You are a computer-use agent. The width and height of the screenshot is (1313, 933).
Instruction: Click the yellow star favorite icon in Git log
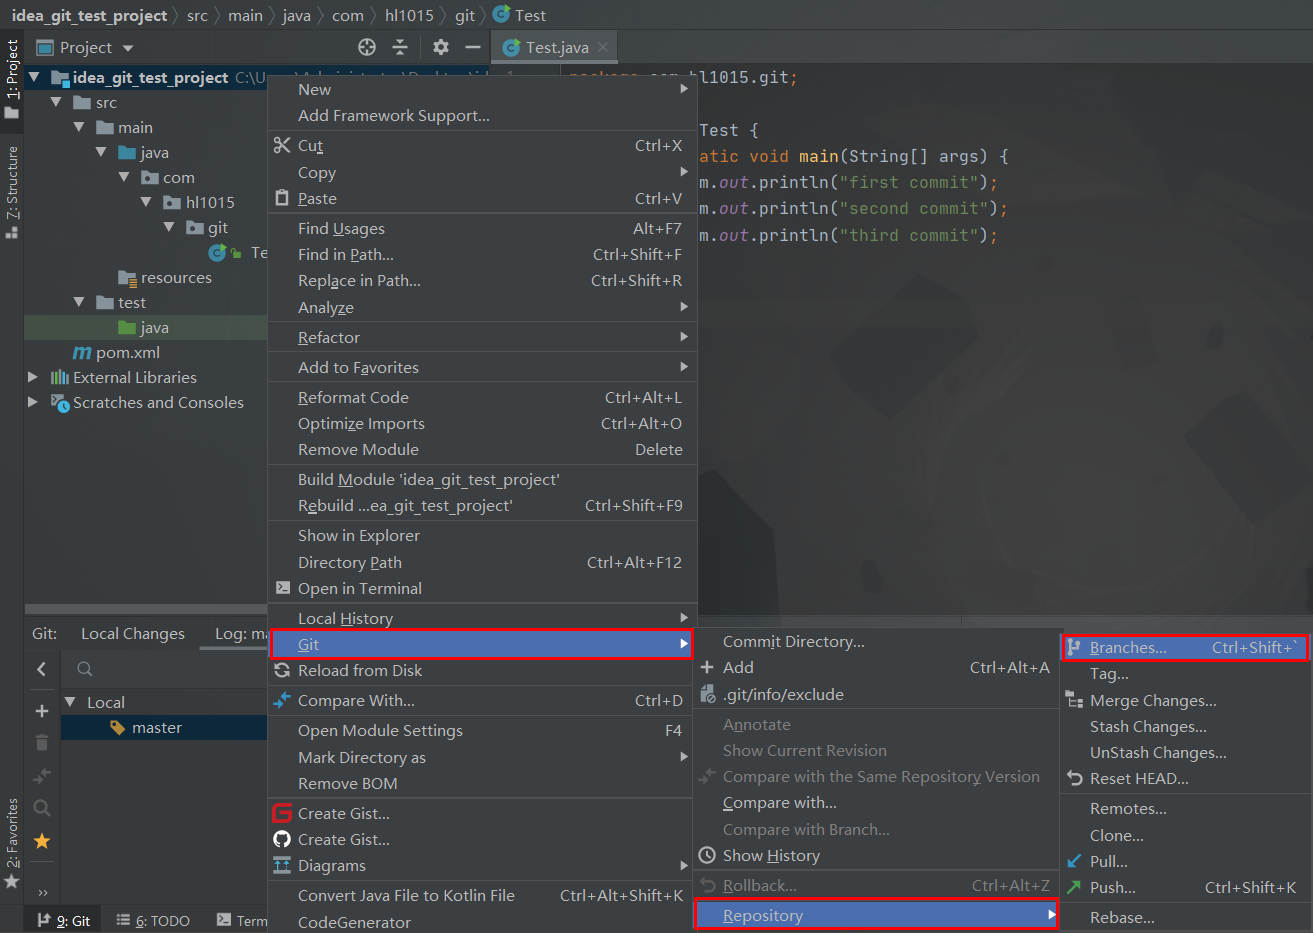[x=42, y=841]
